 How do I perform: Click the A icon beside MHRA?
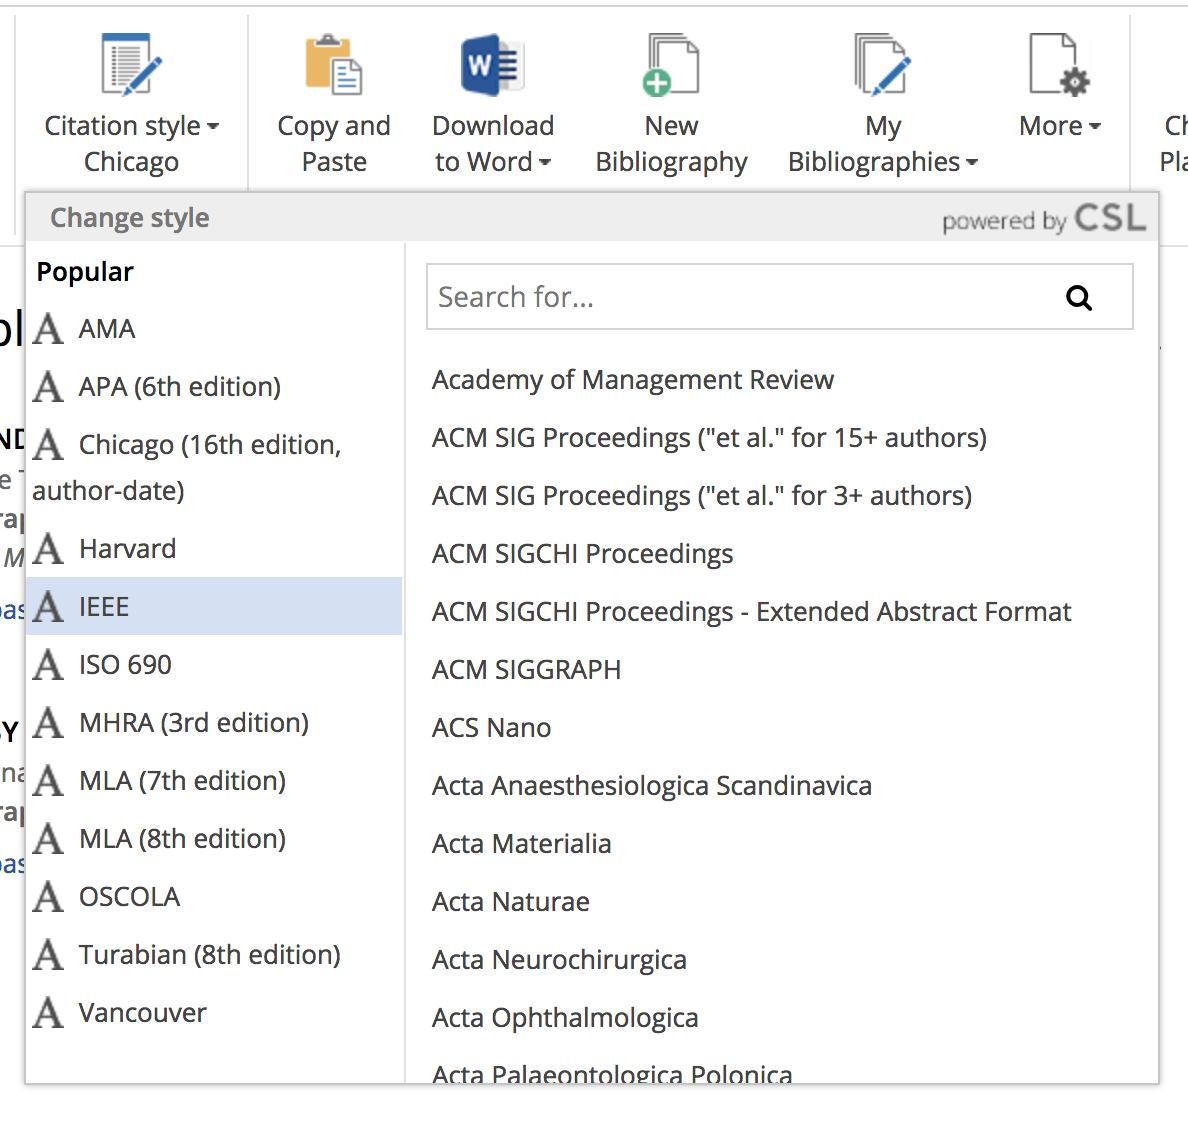[x=48, y=723]
